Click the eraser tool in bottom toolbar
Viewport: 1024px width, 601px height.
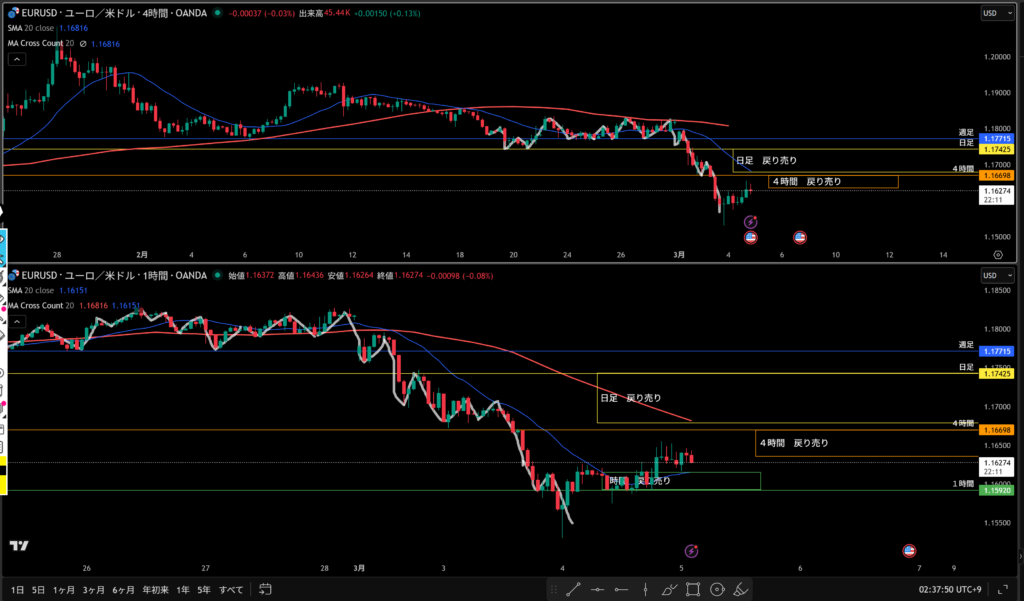[x=741, y=589]
